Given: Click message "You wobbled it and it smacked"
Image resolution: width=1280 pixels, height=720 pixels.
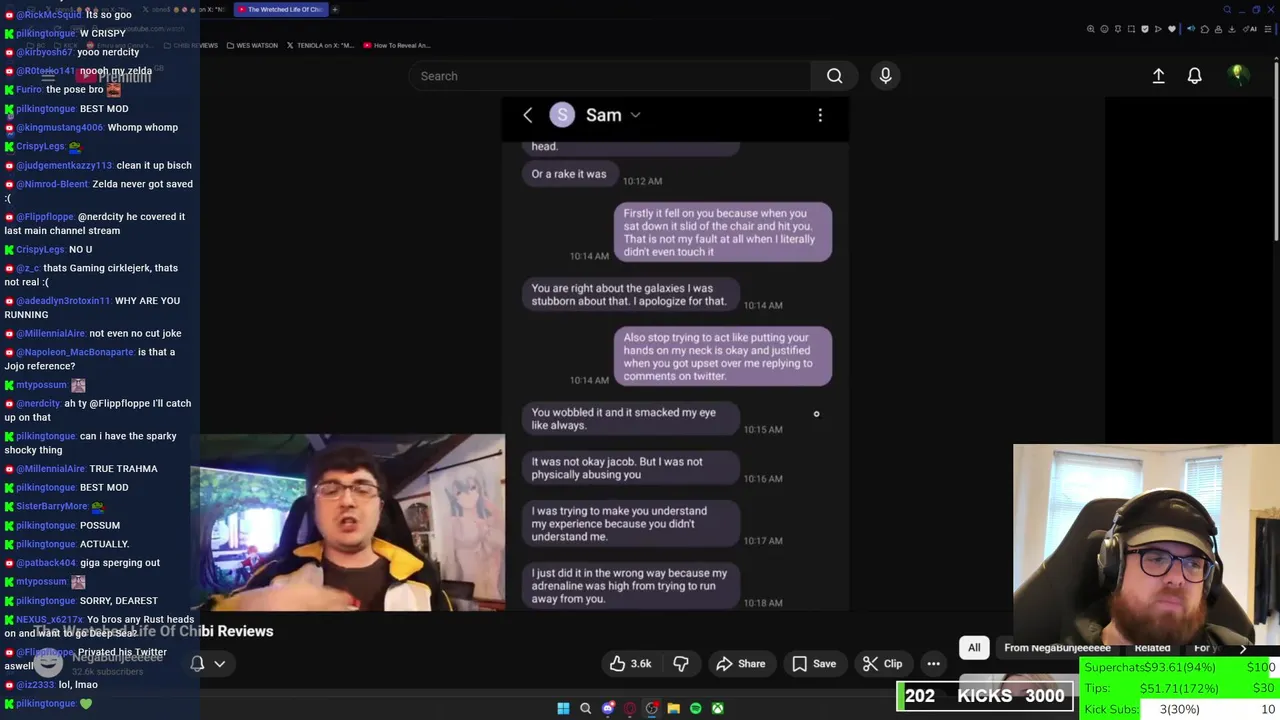Looking at the screenshot, I should tap(631, 419).
